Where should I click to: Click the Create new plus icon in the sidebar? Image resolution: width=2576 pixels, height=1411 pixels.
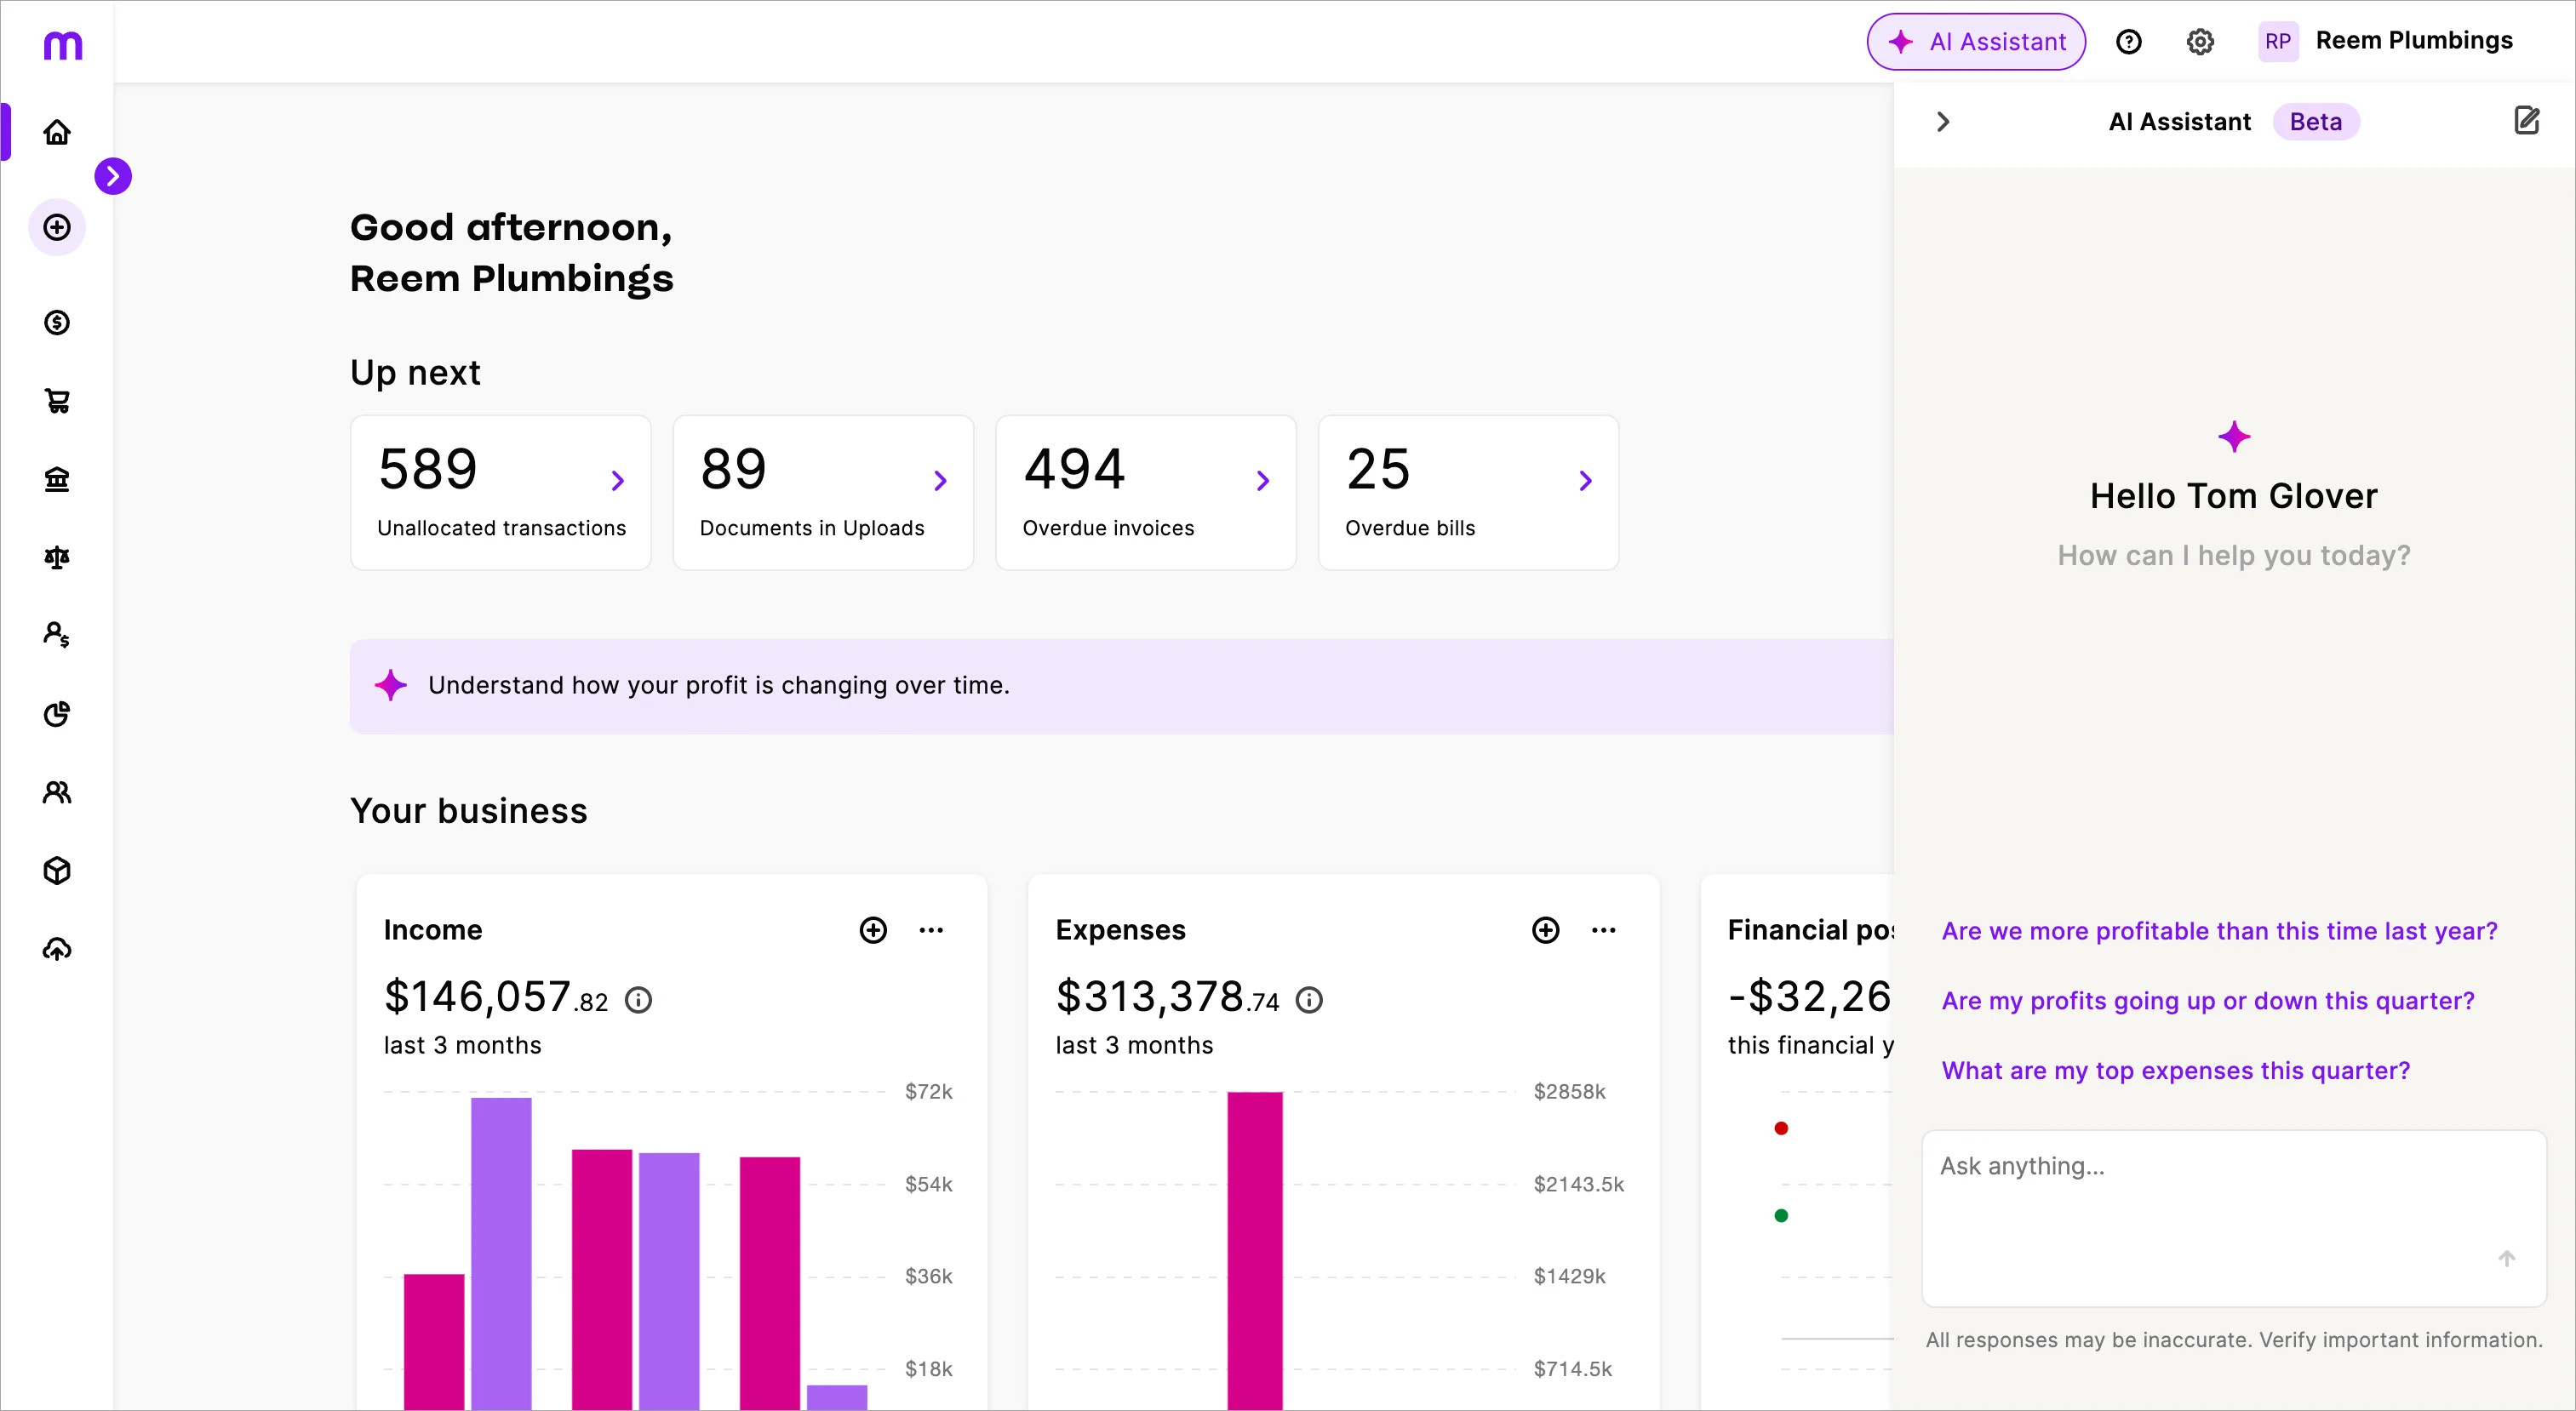point(57,227)
